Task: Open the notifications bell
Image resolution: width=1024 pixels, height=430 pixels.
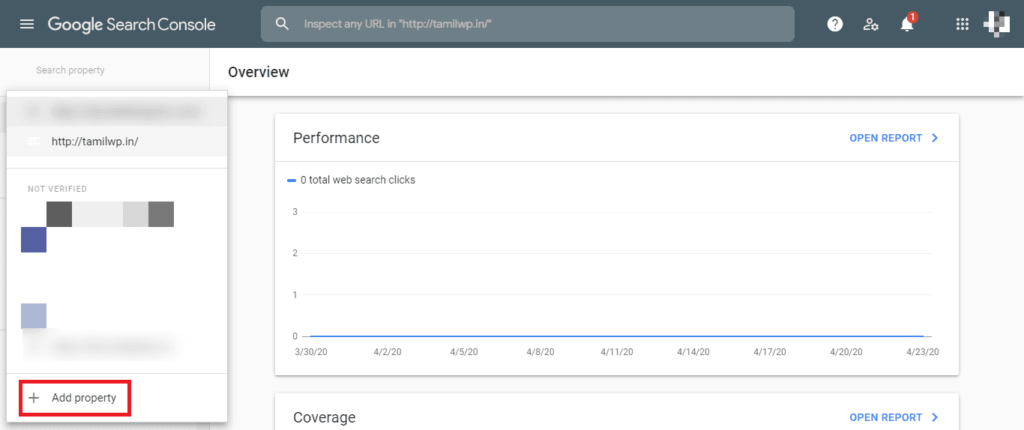Action: [907, 24]
